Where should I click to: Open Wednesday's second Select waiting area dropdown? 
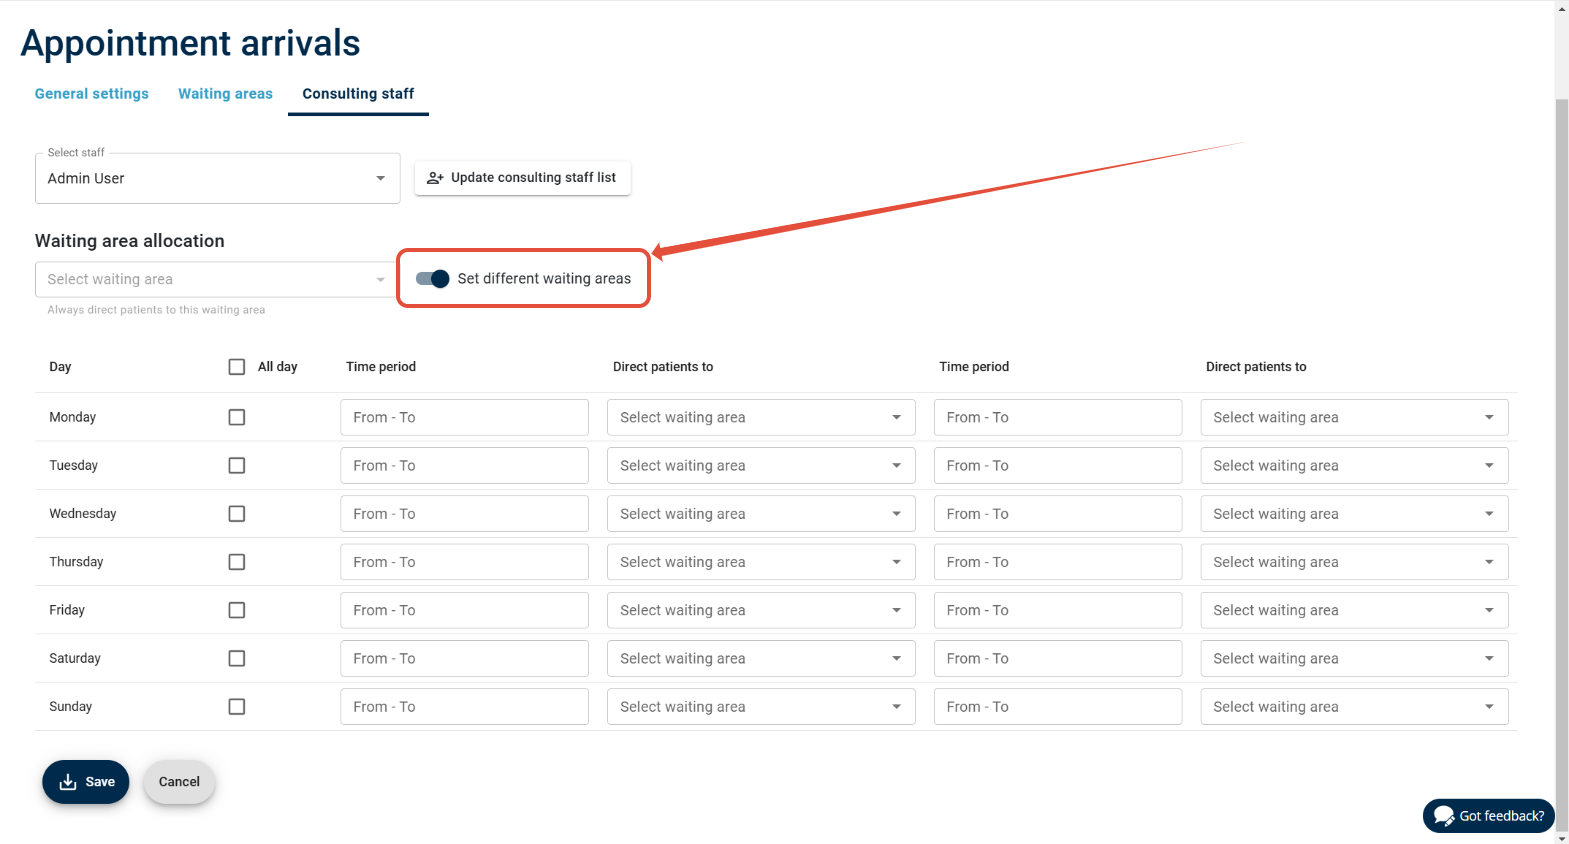click(1354, 514)
